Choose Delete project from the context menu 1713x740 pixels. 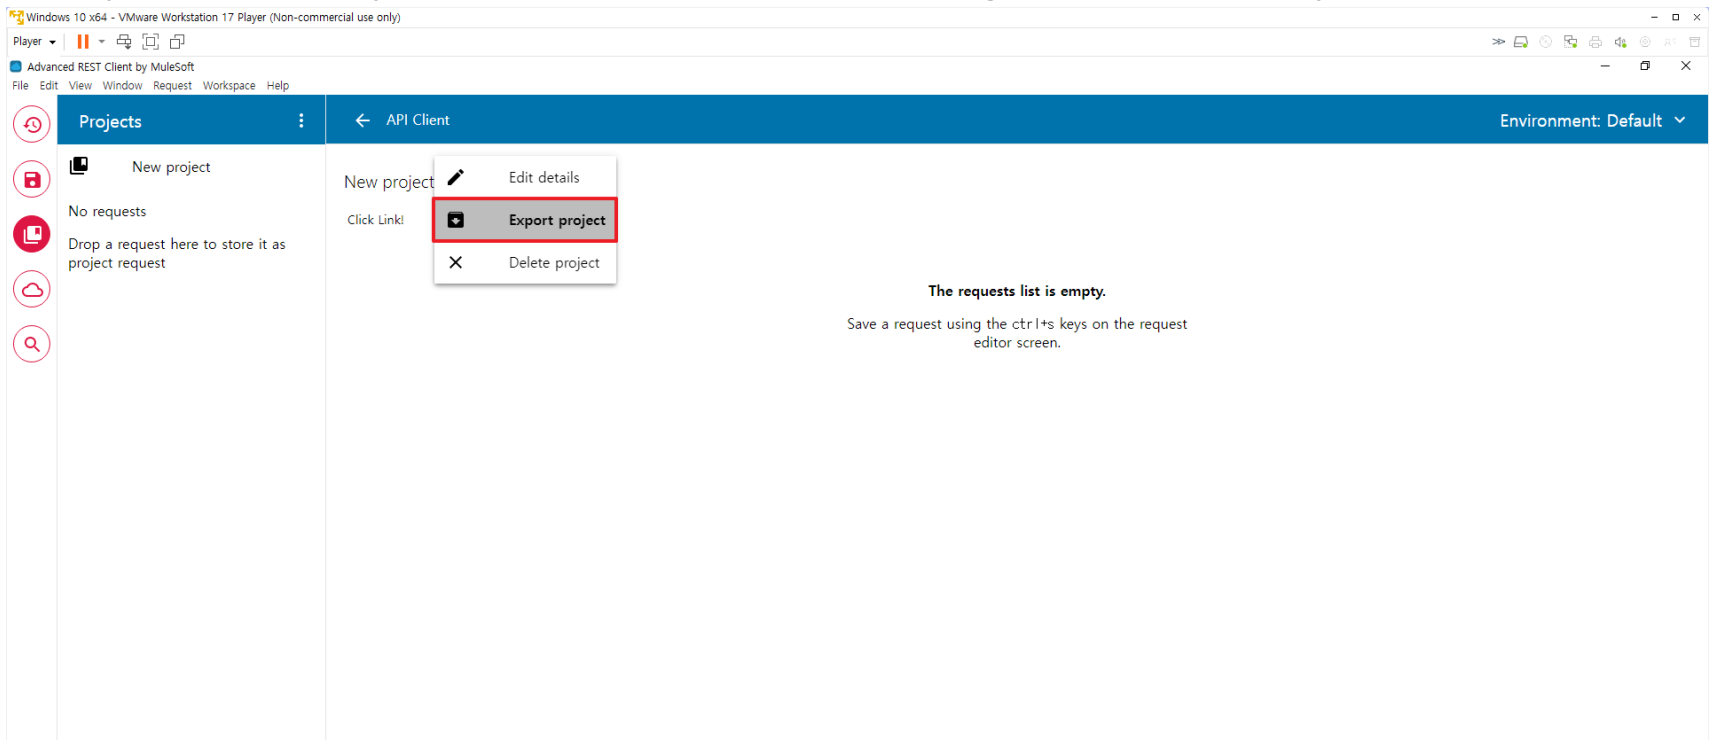(525, 262)
